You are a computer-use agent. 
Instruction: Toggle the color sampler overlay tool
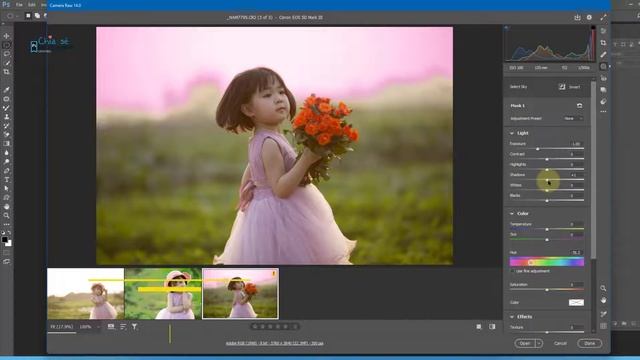(603, 314)
